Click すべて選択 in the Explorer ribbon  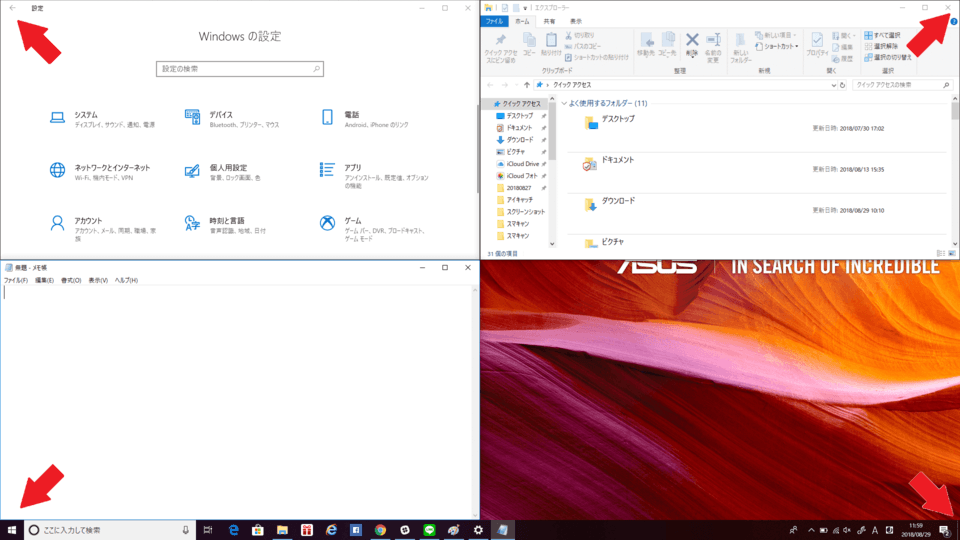(x=881, y=35)
